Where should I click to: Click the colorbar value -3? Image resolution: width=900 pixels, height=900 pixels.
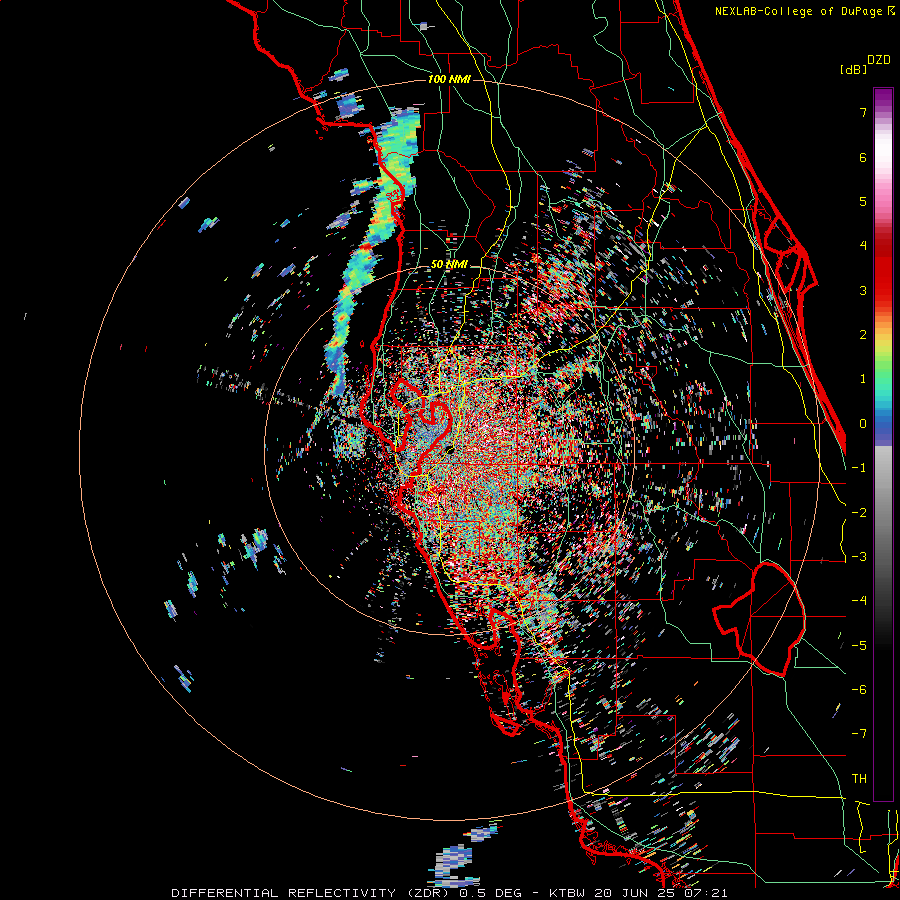(859, 557)
